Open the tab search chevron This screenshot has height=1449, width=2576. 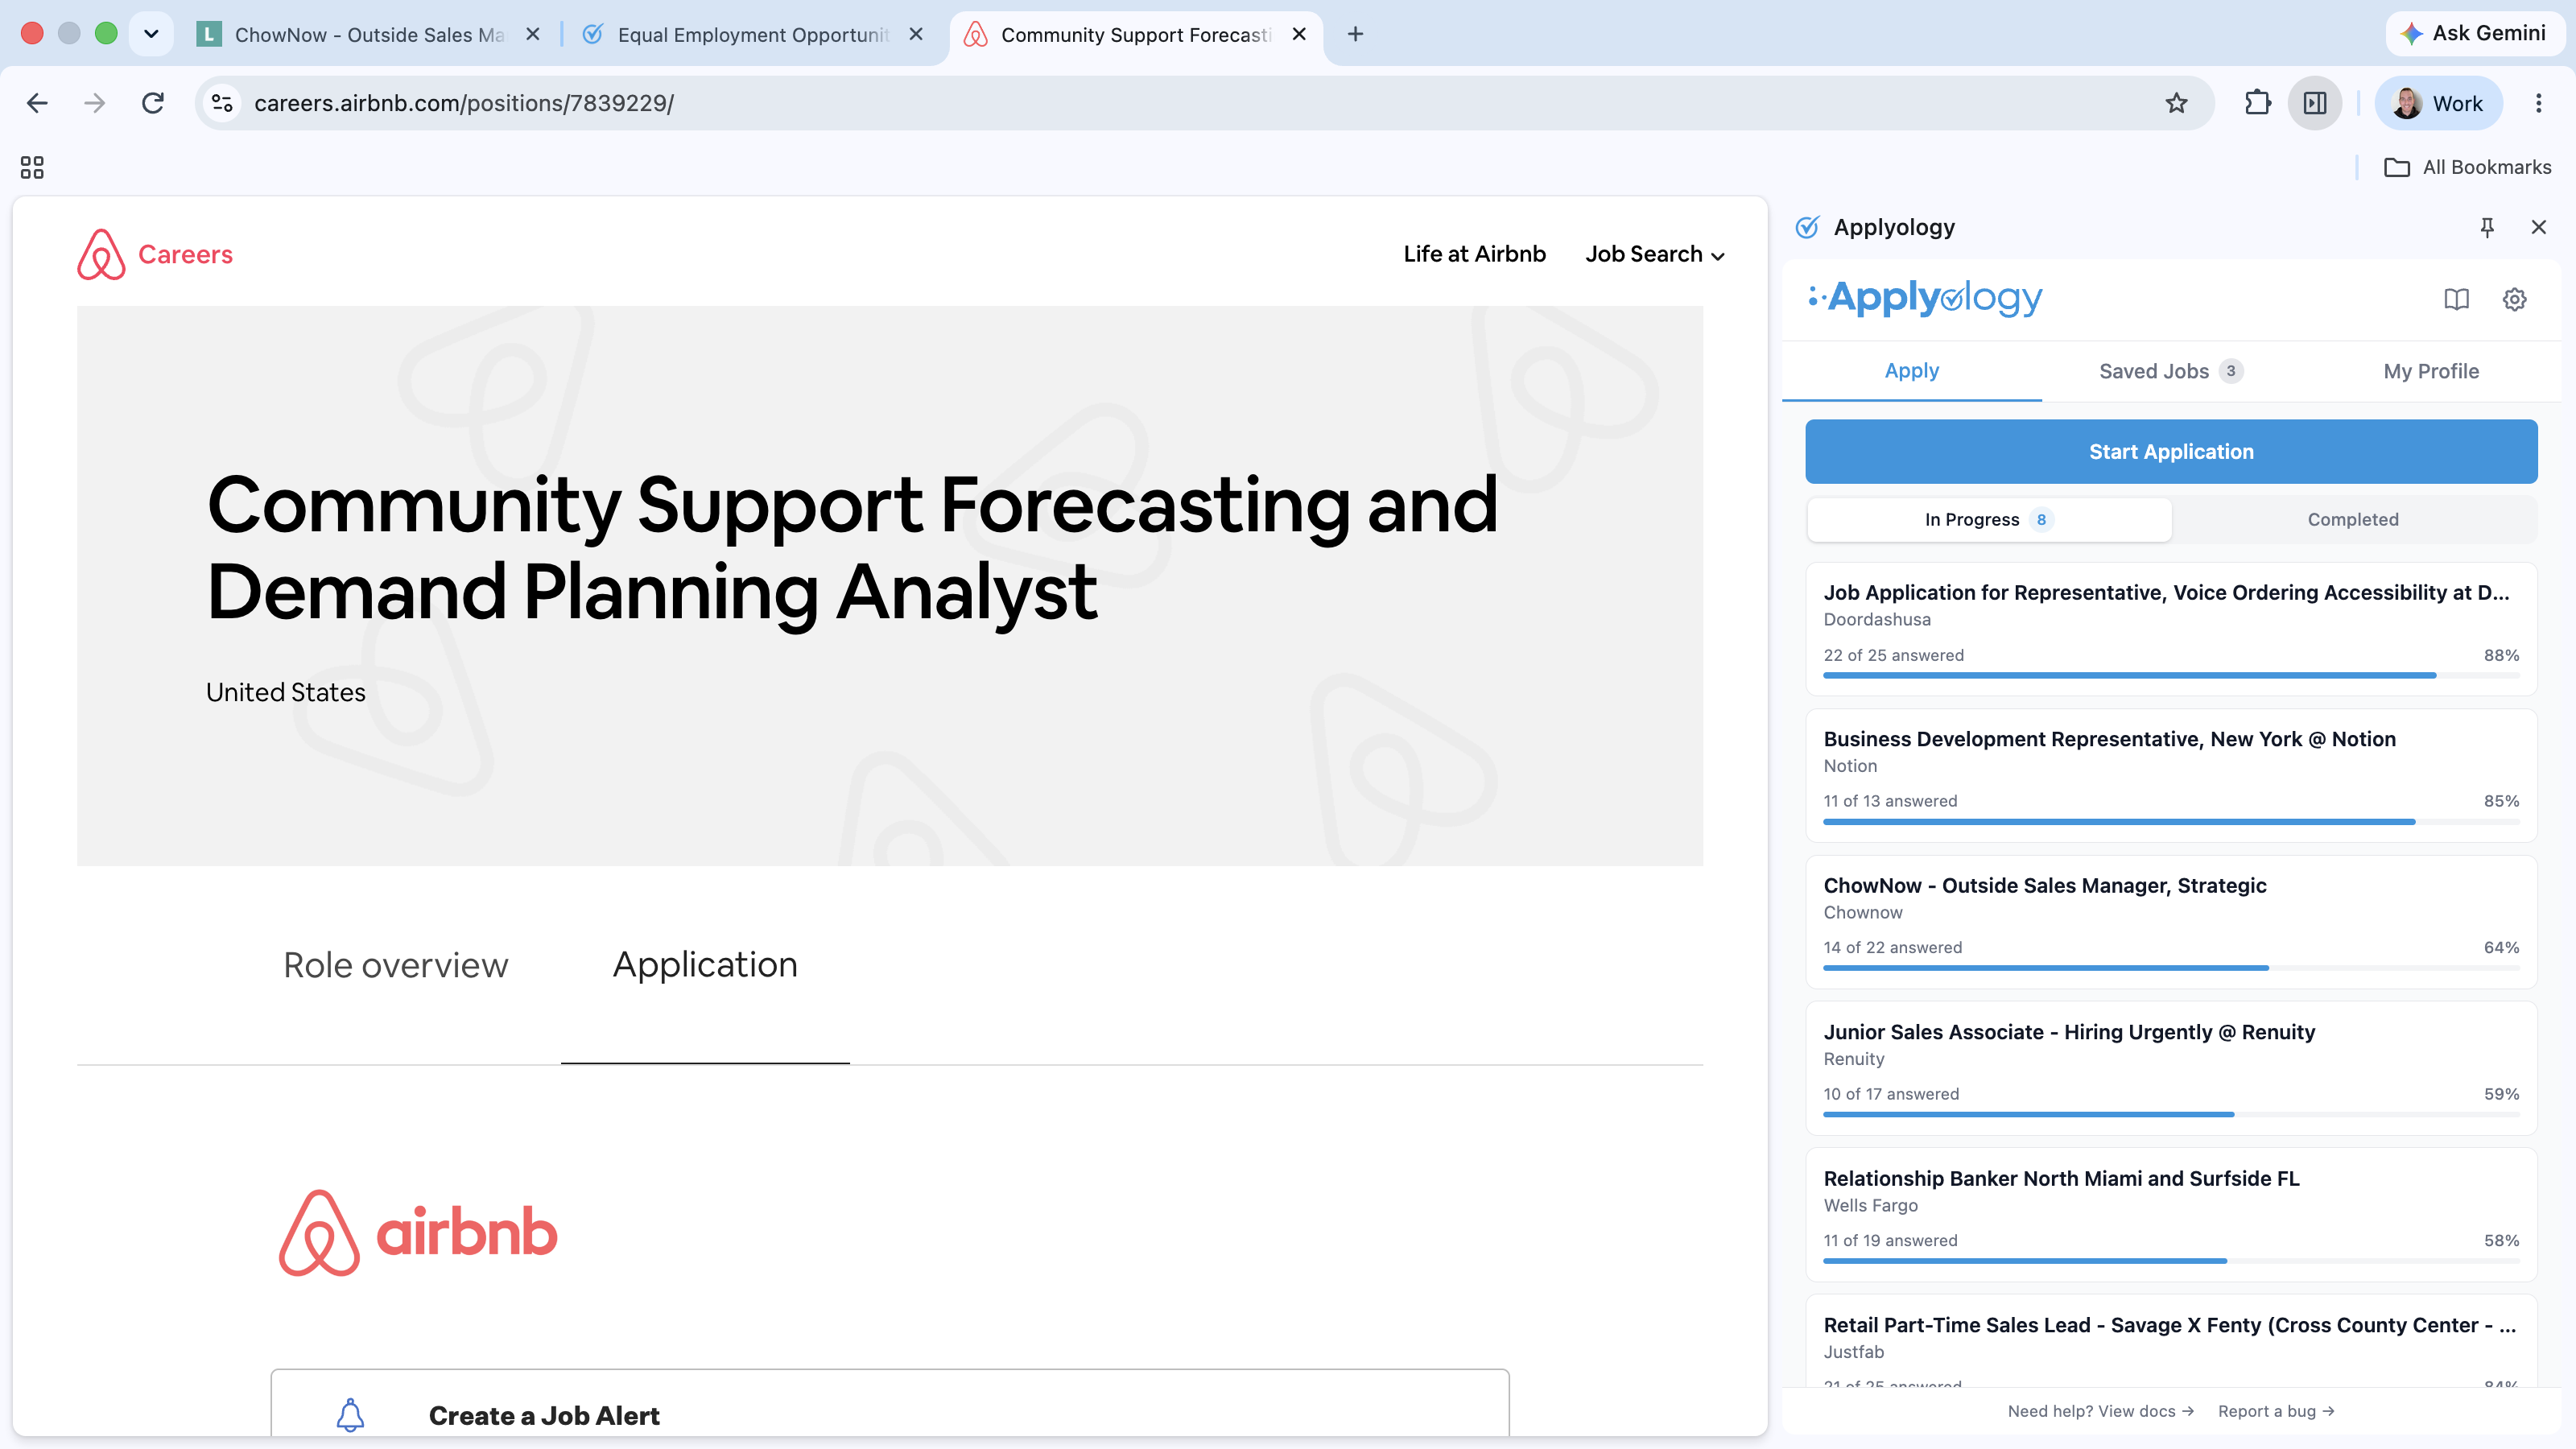tap(151, 34)
